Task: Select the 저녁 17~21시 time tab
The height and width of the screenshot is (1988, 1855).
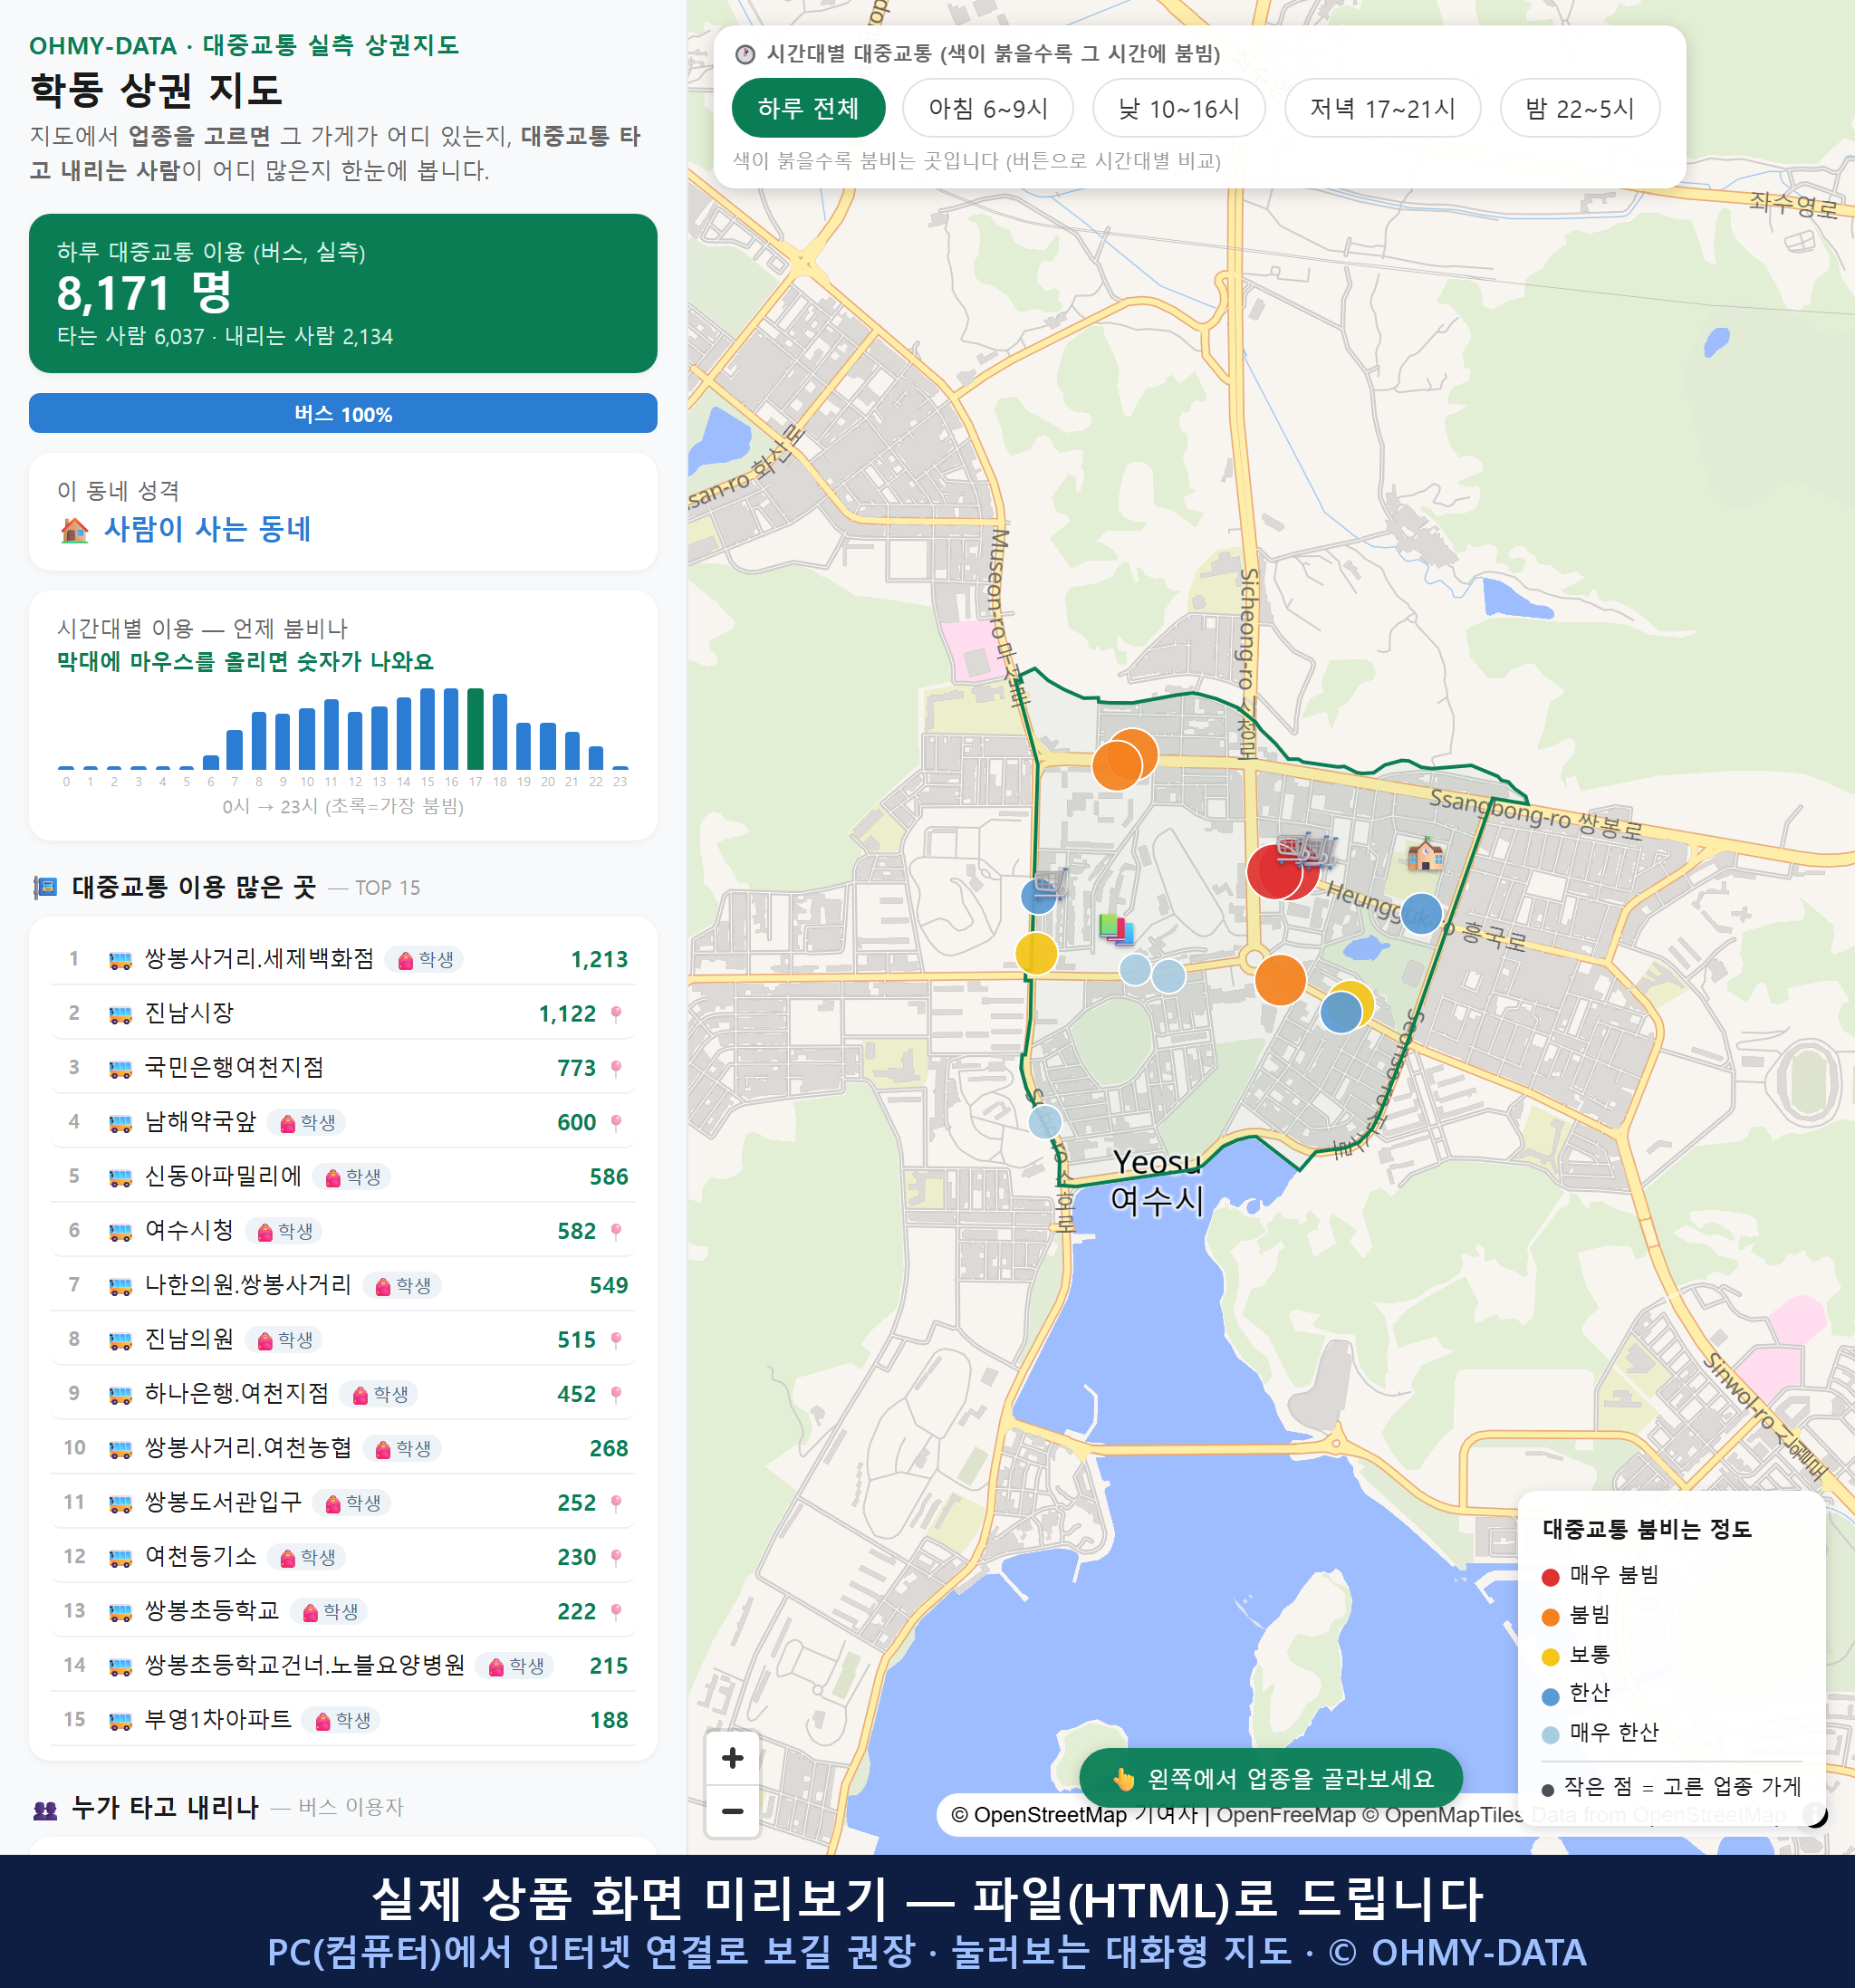Action: (x=1382, y=108)
